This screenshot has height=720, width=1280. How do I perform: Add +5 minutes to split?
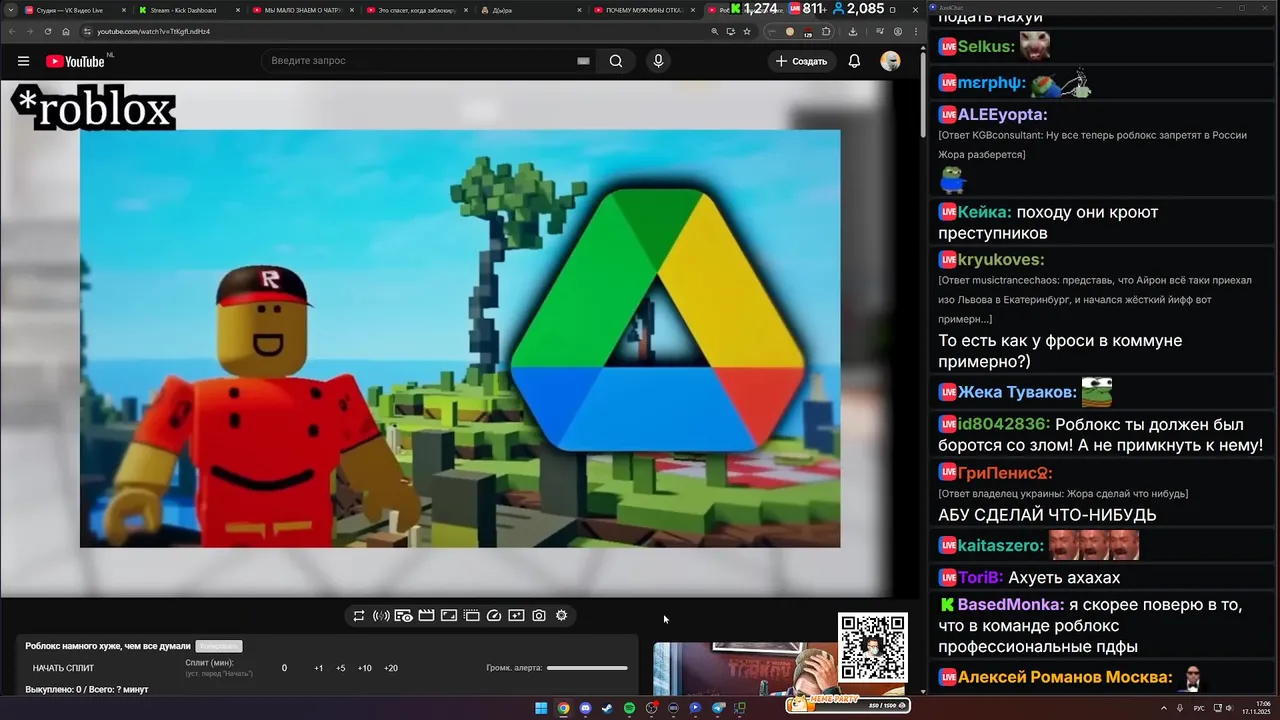click(340, 668)
